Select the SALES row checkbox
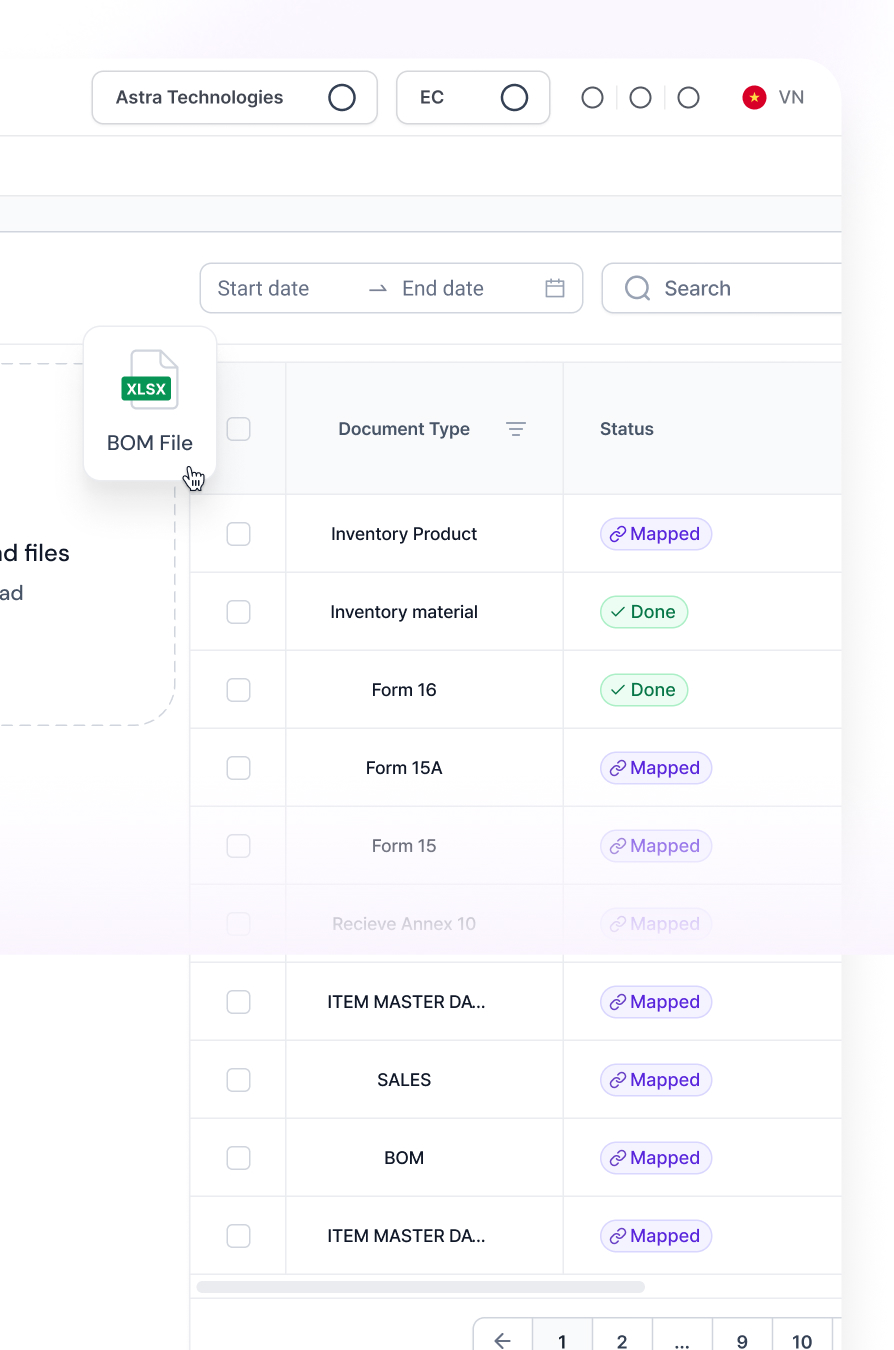Screen dimensions: 894x1350 click(238, 1080)
